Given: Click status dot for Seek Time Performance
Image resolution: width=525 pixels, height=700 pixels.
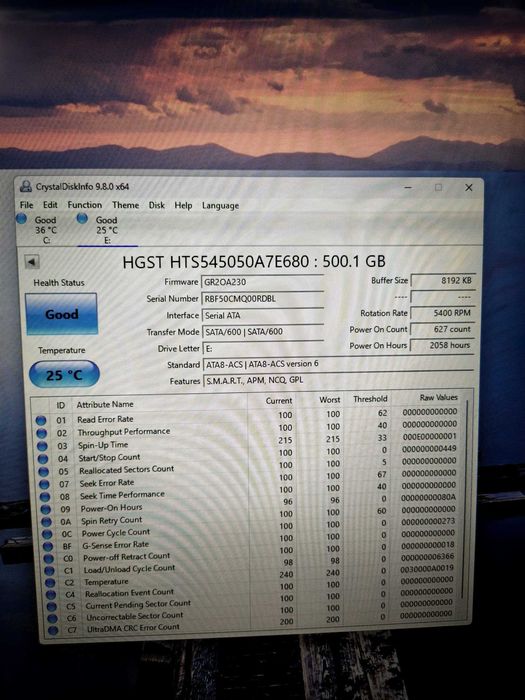Looking at the screenshot, I should tap(45, 497).
